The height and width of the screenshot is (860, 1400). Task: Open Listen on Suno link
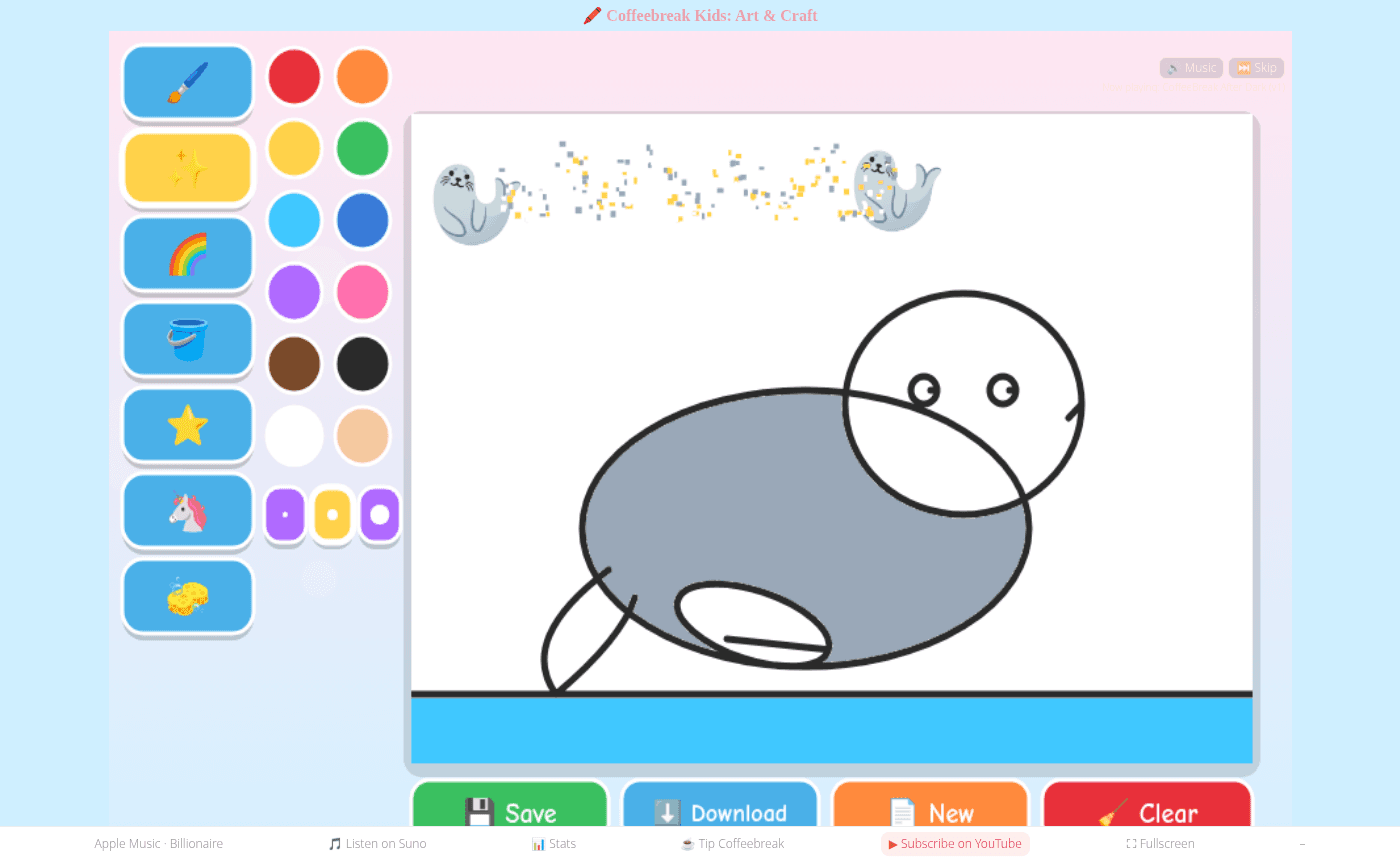(x=377, y=844)
